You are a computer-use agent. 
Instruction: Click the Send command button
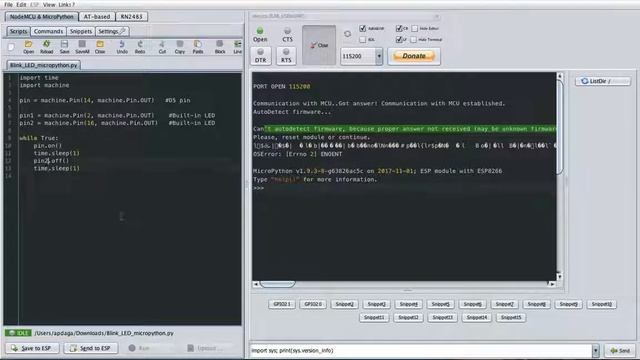(620, 351)
